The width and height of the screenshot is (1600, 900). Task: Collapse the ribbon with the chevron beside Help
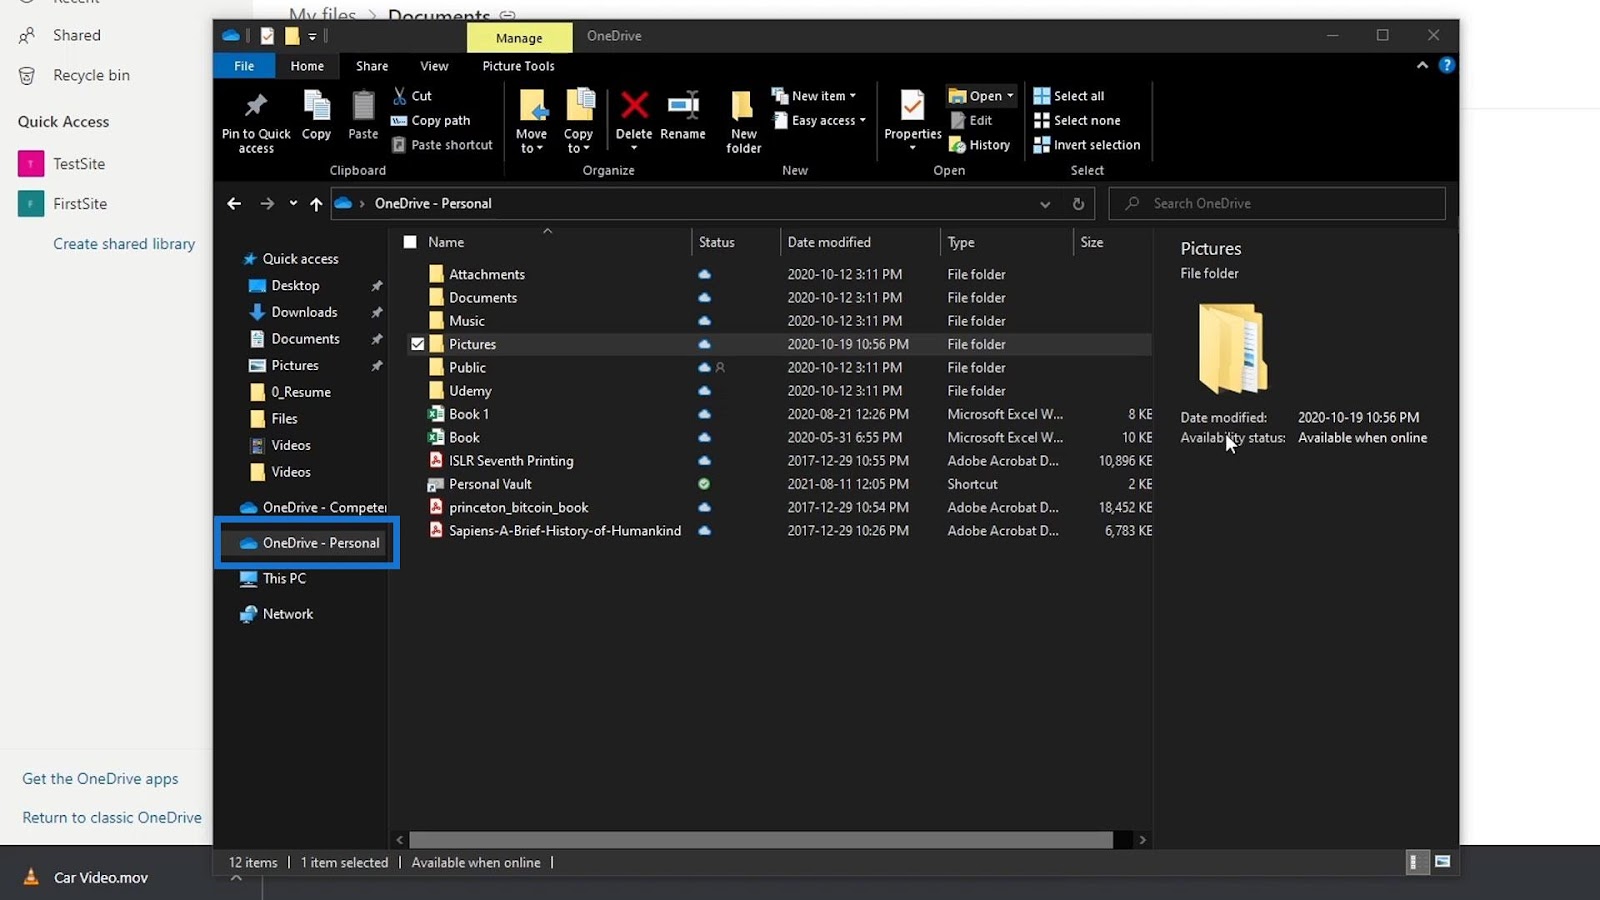(x=1422, y=65)
